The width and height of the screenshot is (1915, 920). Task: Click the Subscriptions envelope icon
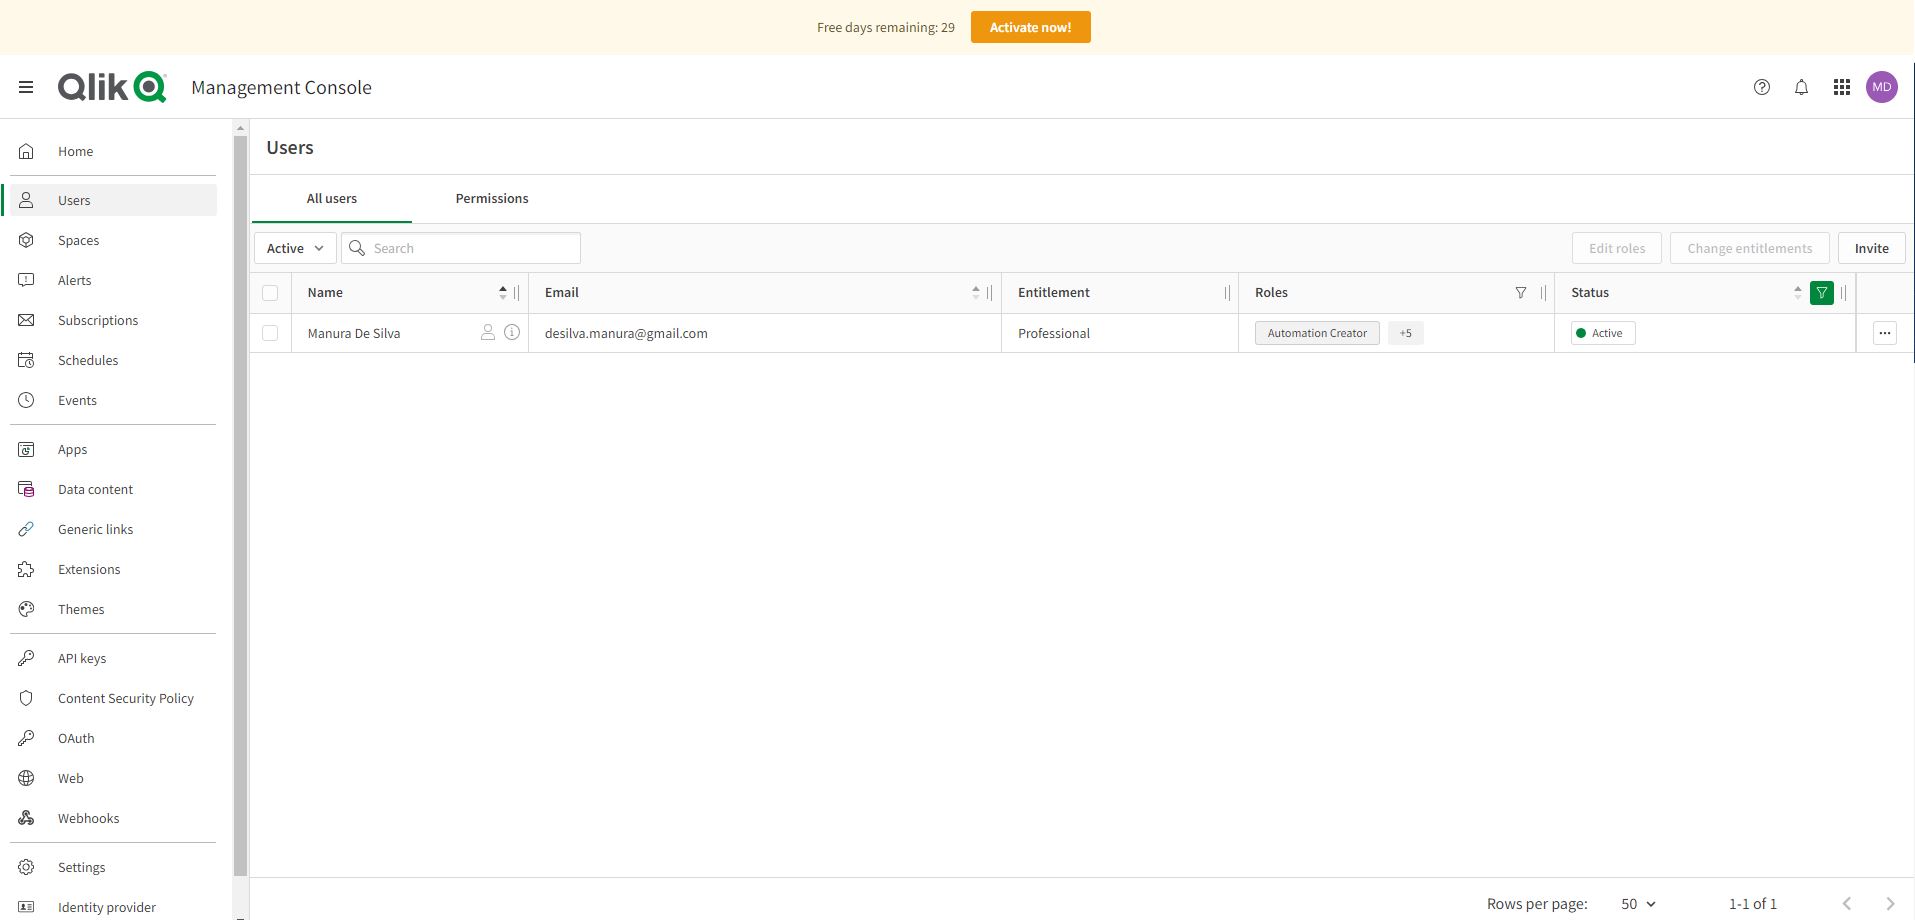[x=27, y=320]
